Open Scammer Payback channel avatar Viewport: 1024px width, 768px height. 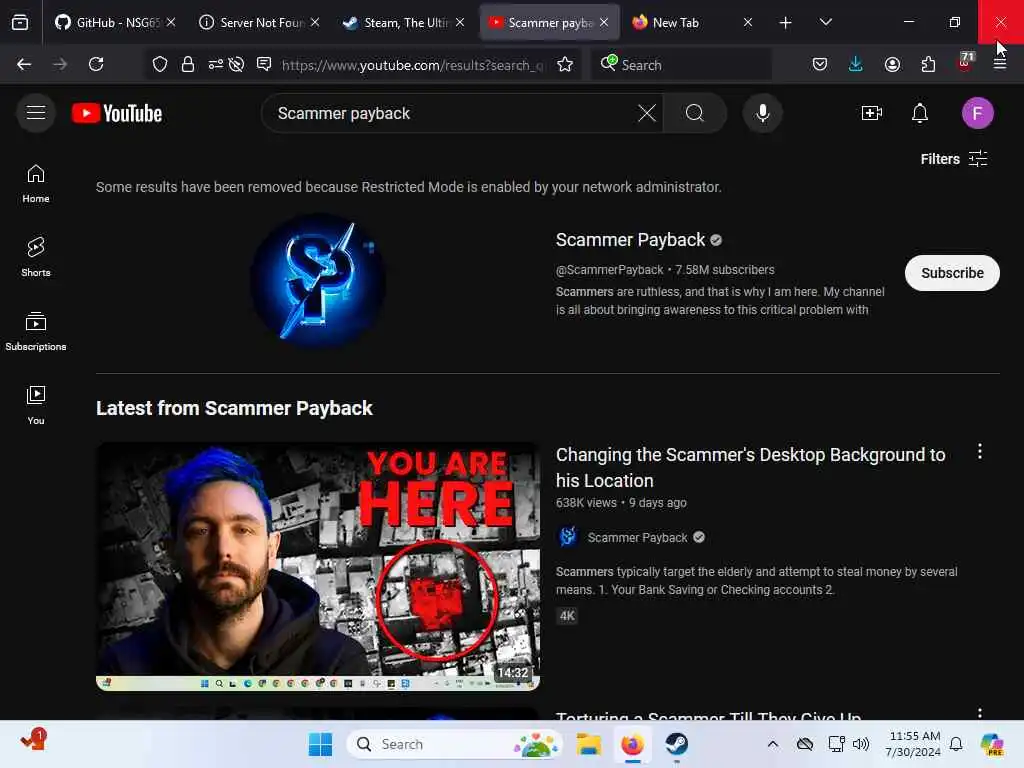tap(318, 280)
